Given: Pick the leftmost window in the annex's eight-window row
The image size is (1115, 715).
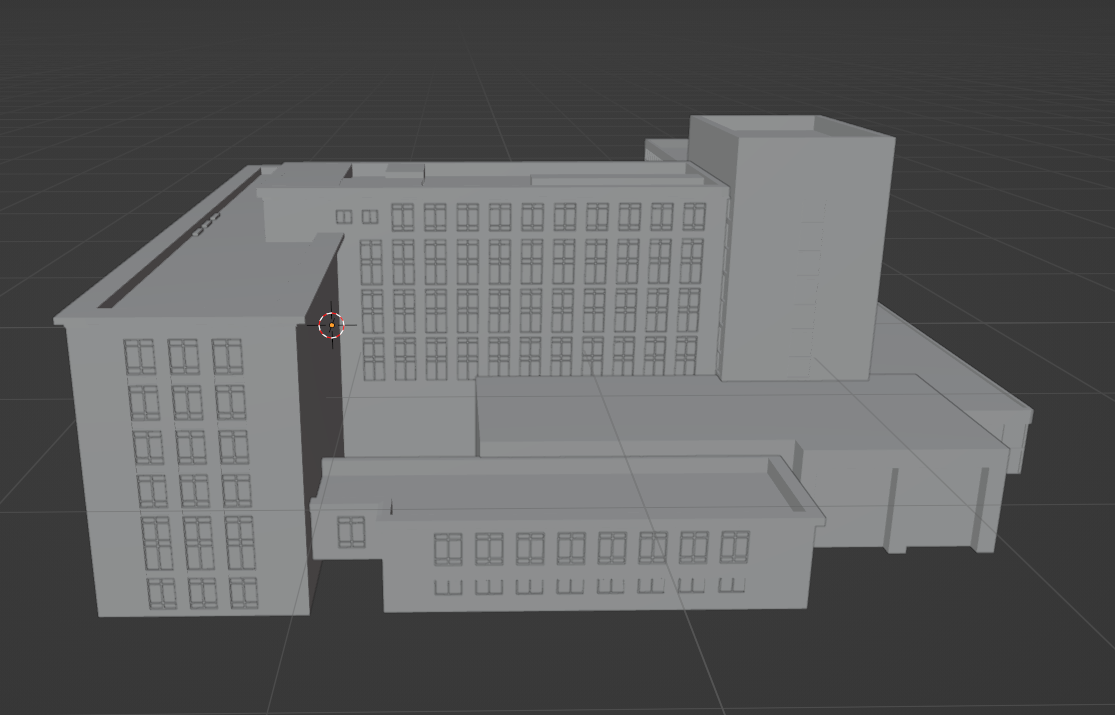Looking at the screenshot, I should click(447, 548).
